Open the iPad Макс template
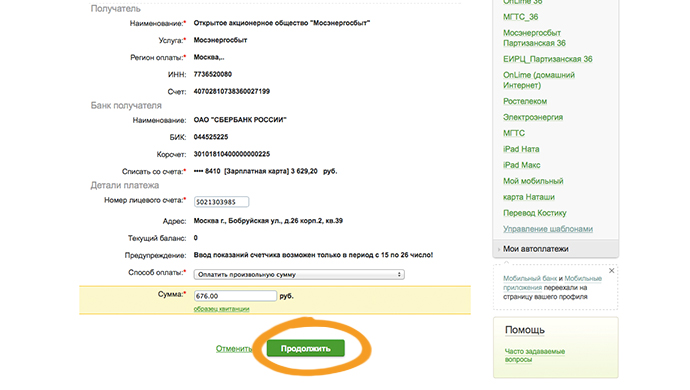This screenshot has height=390, width=690. point(521,165)
